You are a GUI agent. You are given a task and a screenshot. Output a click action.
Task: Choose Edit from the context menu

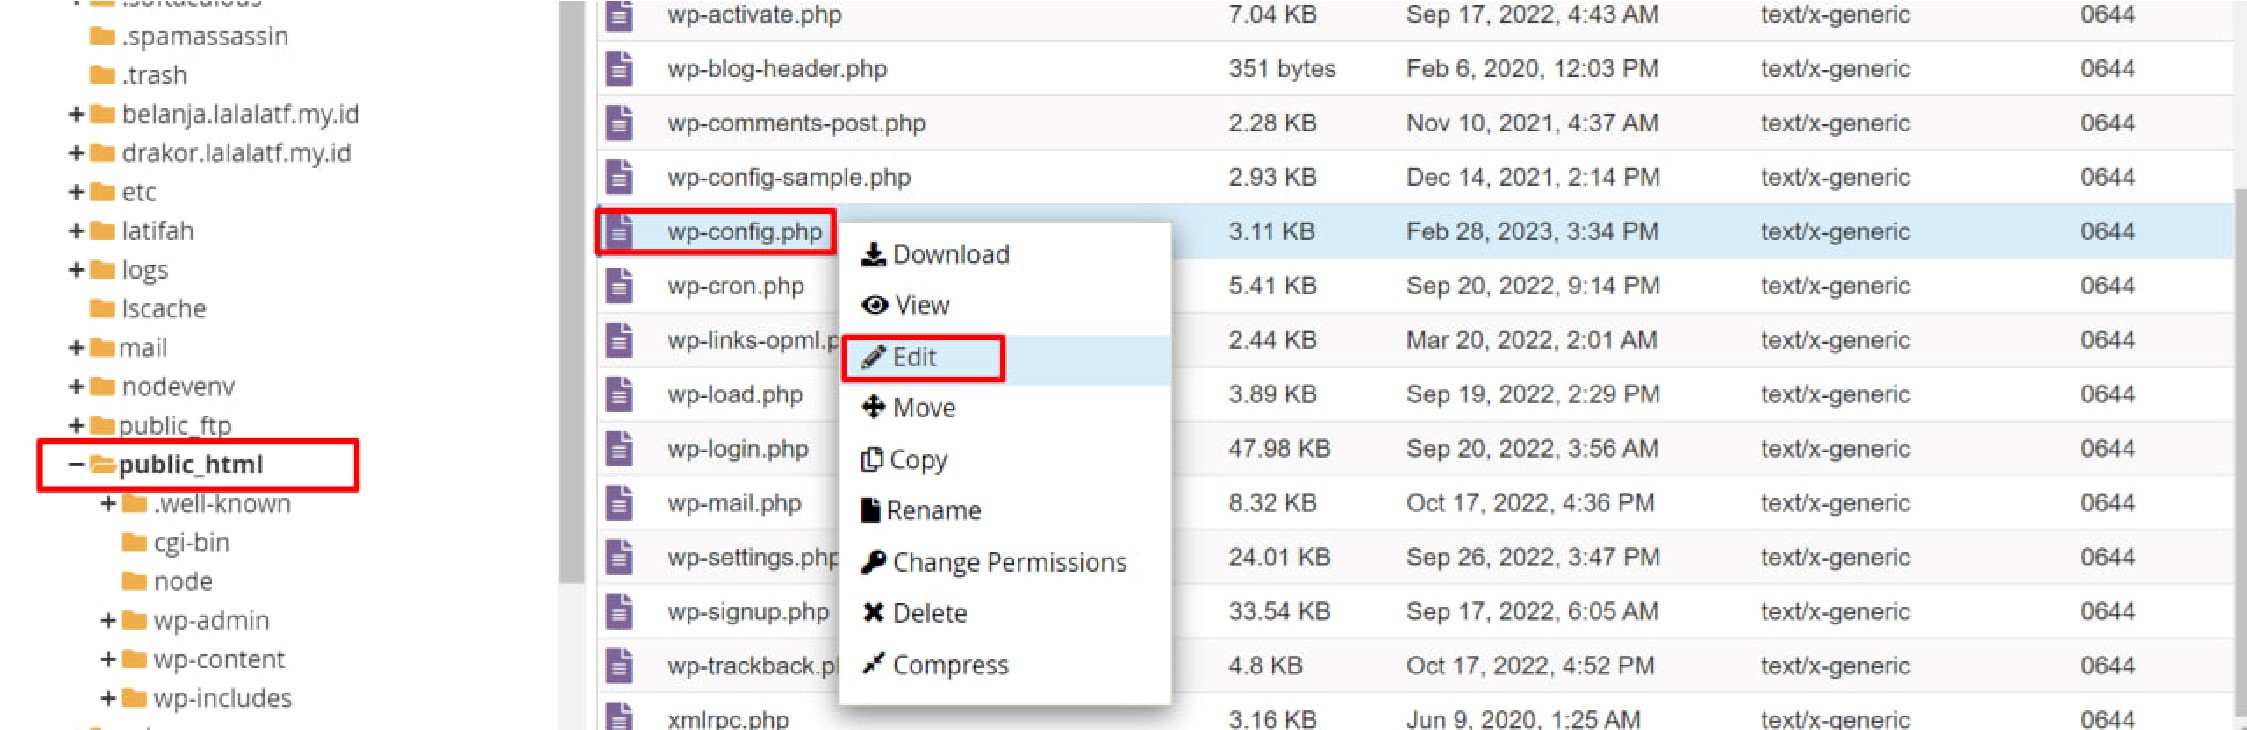pyautogui.click(x=914, y=357)
